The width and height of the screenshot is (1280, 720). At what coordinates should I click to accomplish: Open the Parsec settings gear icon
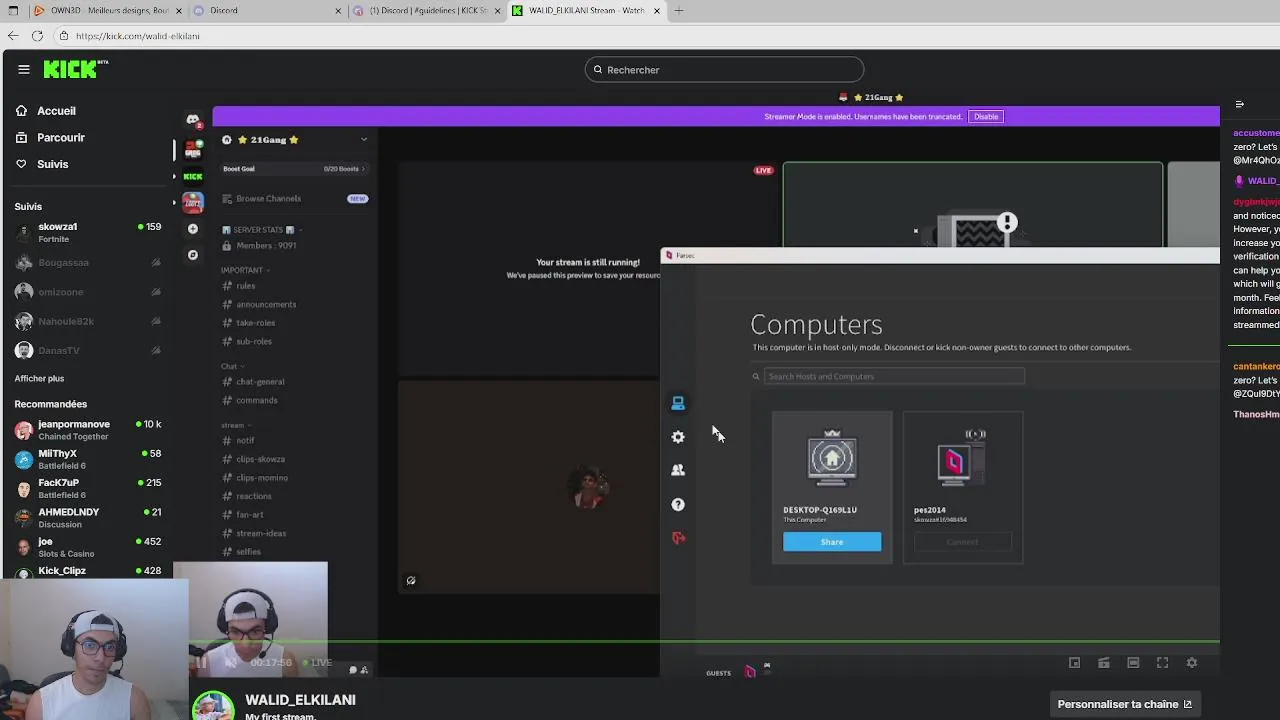(678, 437)
